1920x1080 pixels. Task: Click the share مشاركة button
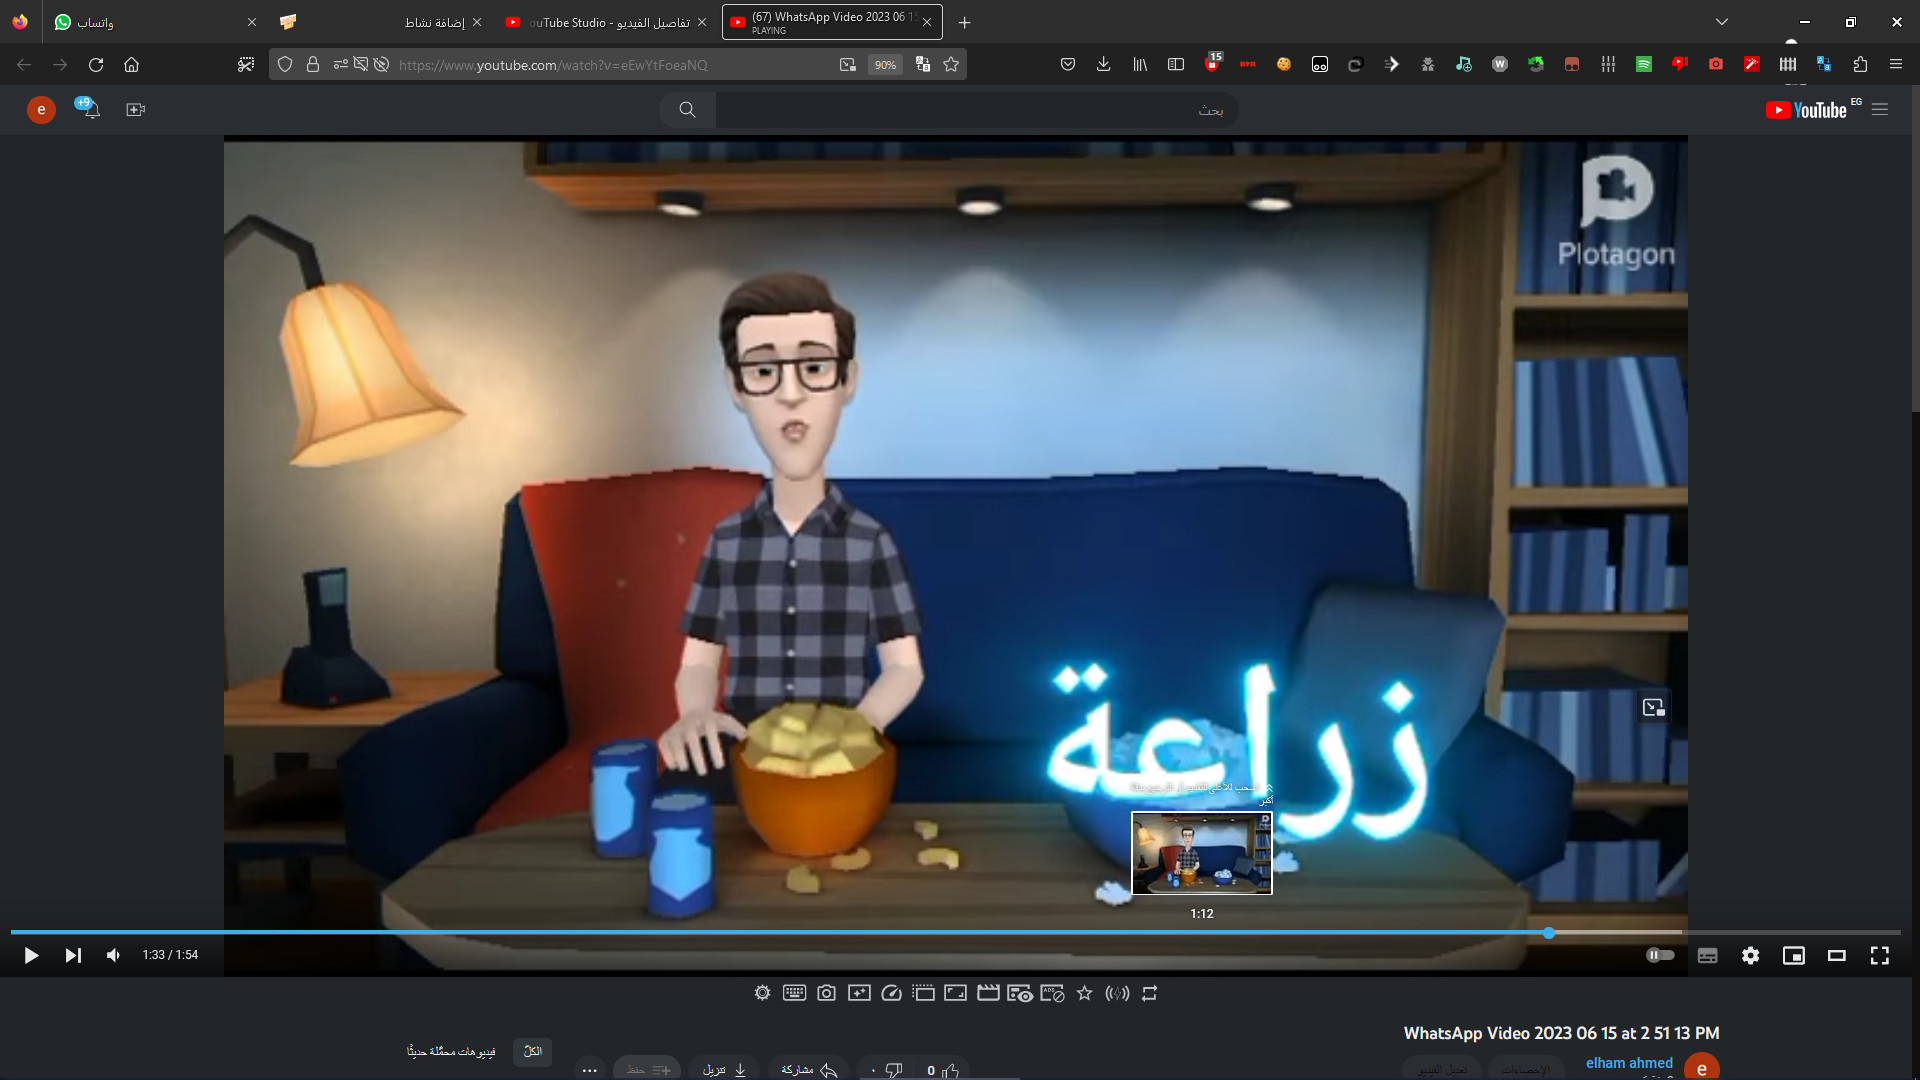[x=809, y=1069]
